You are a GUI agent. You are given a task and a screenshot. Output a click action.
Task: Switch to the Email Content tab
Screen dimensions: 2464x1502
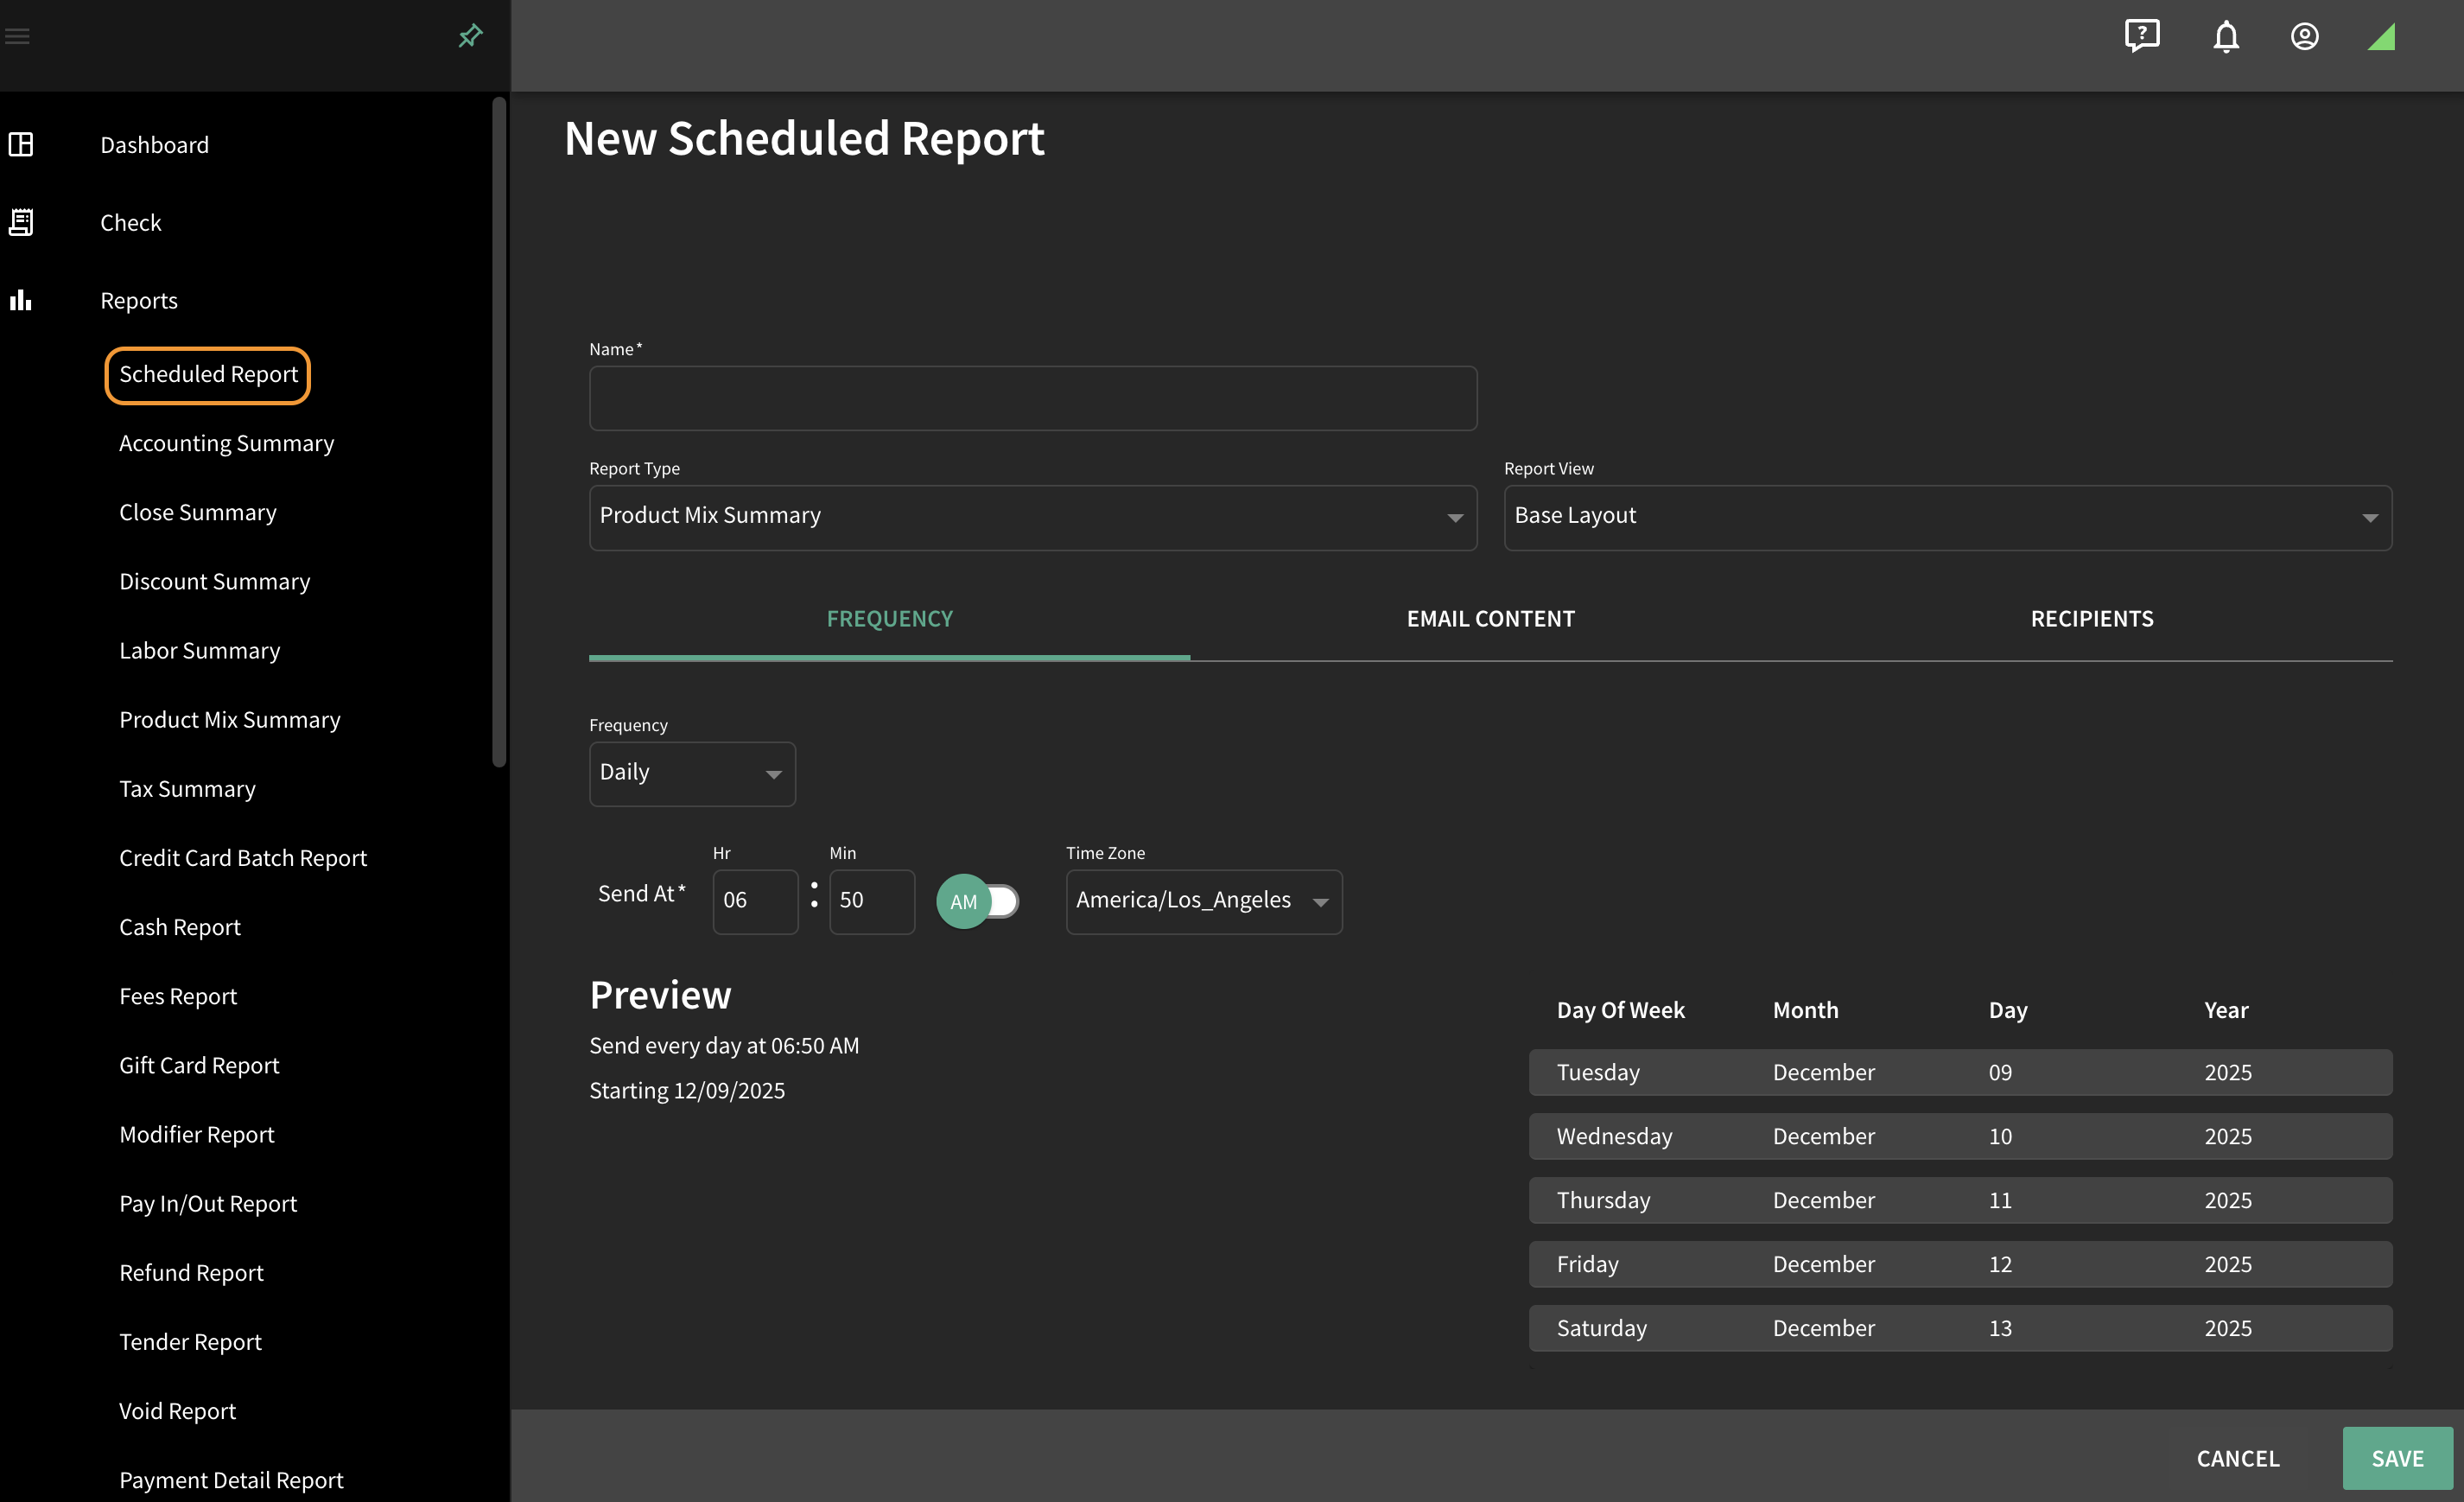click(x=1490, y=619)
